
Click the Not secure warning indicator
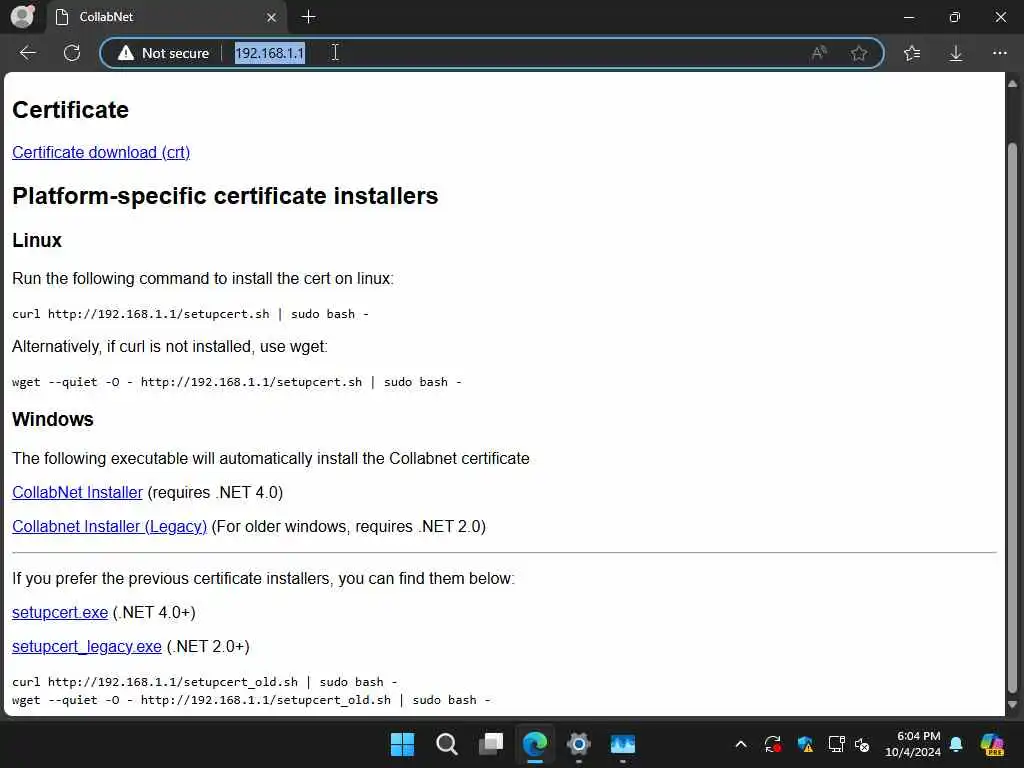click(x=163, y=53)
